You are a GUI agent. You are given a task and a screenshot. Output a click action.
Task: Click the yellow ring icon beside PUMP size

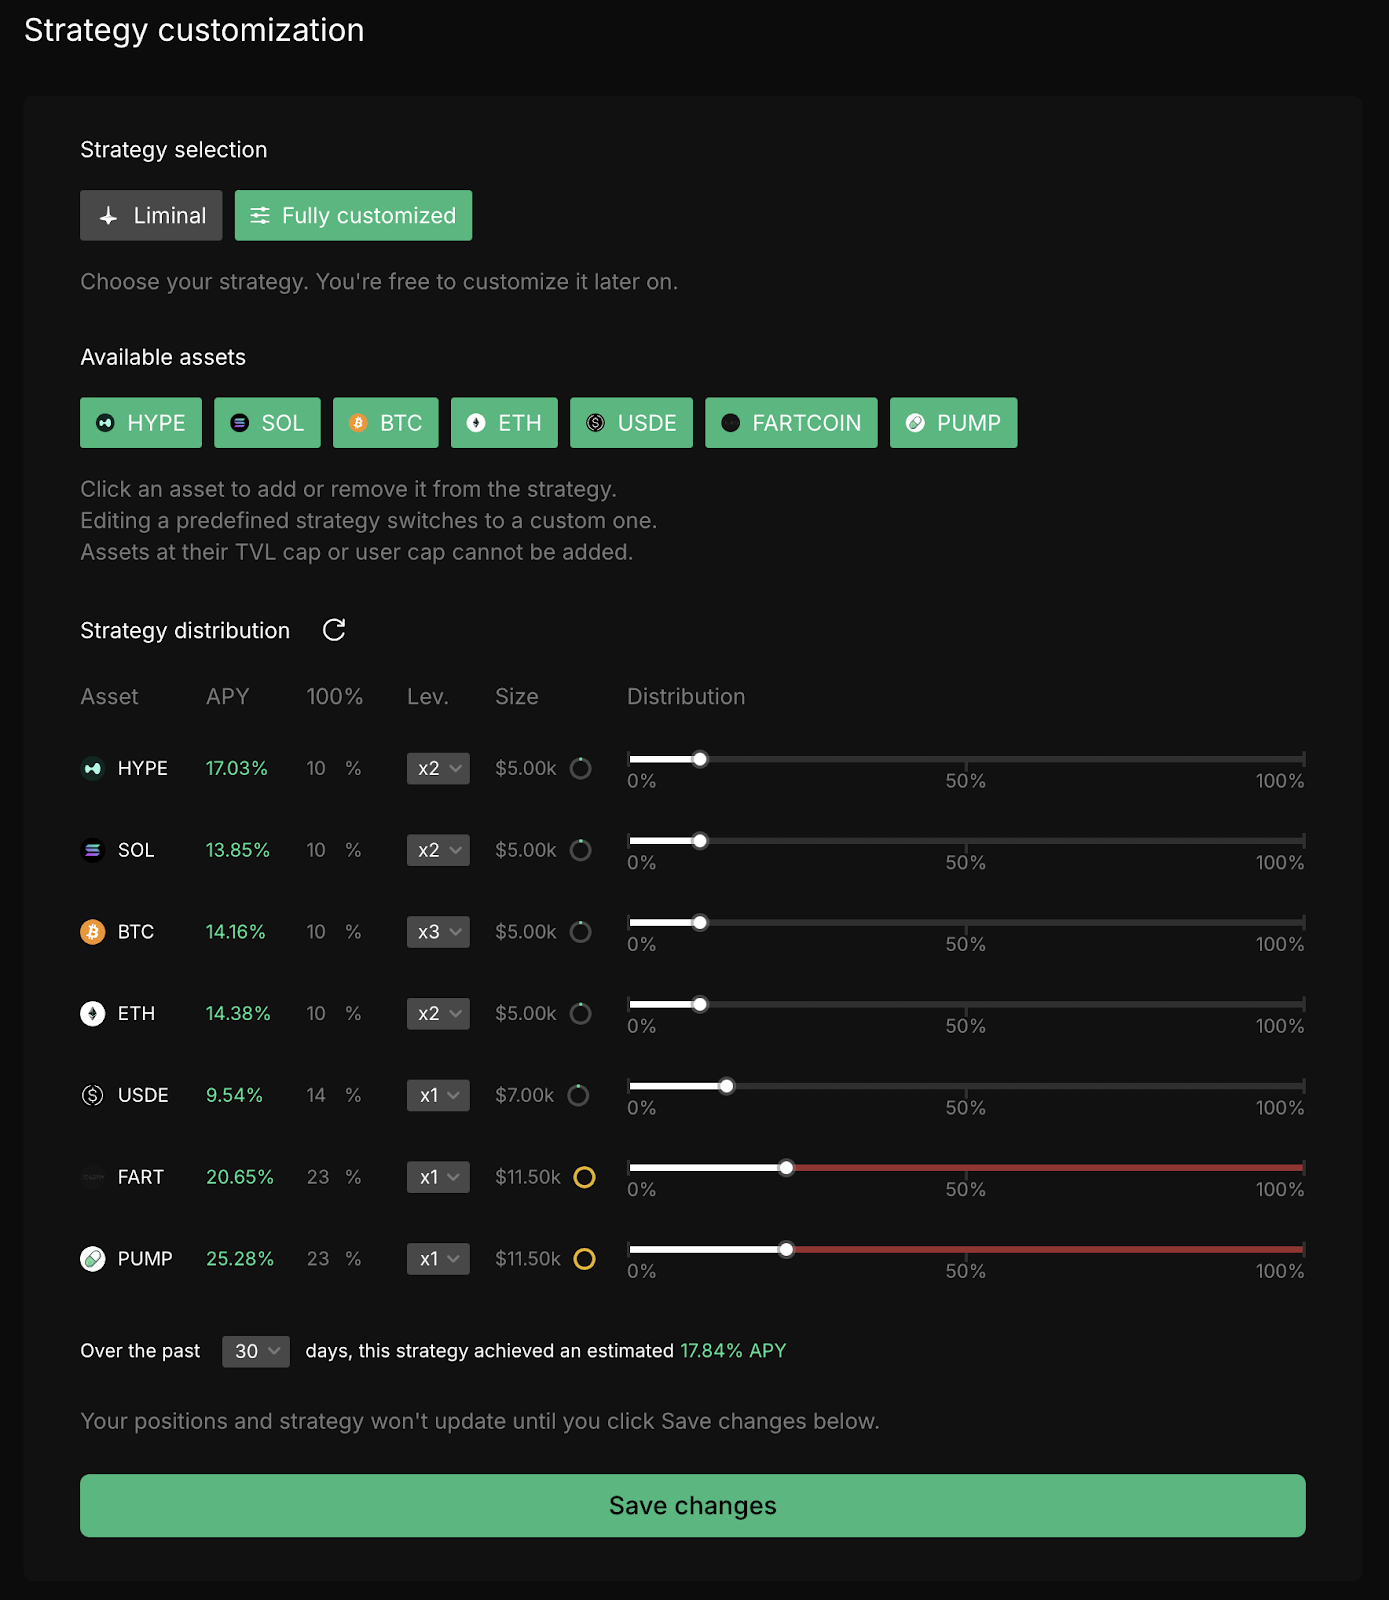[x=584, y=1259]
